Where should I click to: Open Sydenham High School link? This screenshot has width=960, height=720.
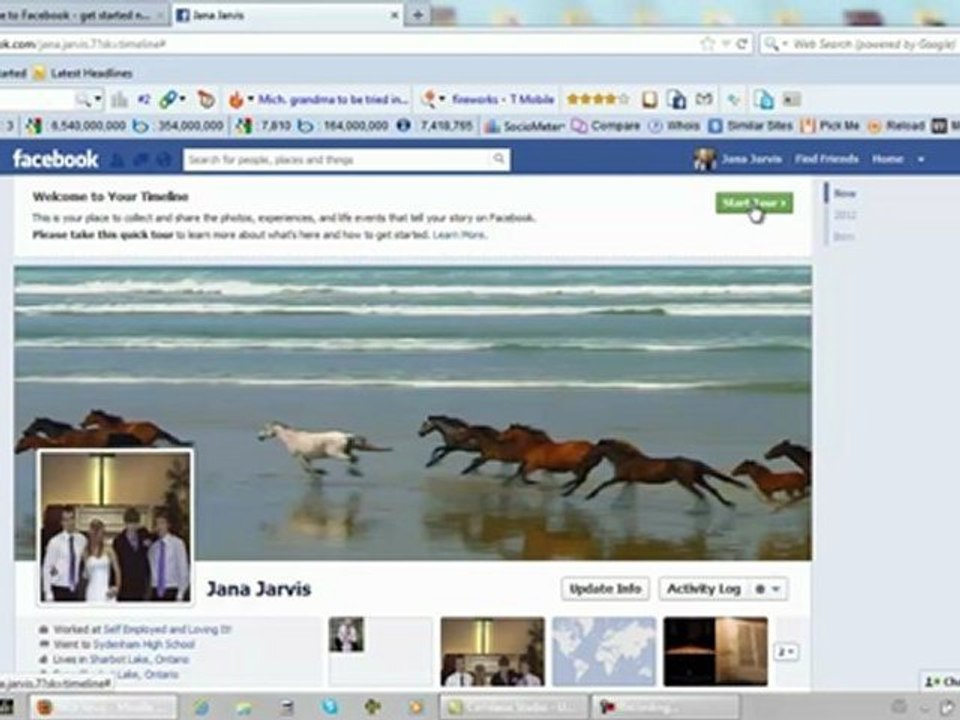(x=145, y=645)
